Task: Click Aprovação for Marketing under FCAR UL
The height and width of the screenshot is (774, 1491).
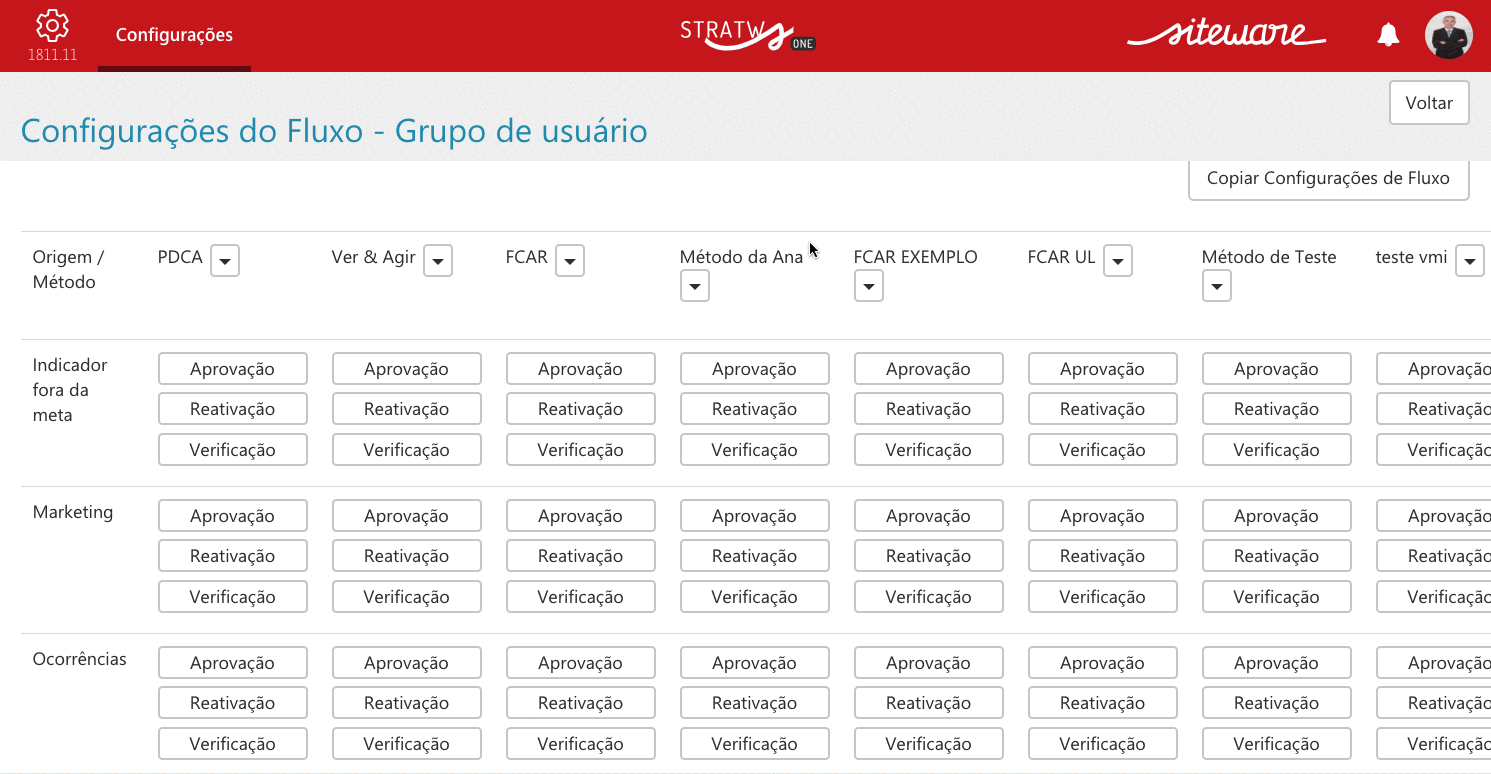Action: (x=1103, y=516)
